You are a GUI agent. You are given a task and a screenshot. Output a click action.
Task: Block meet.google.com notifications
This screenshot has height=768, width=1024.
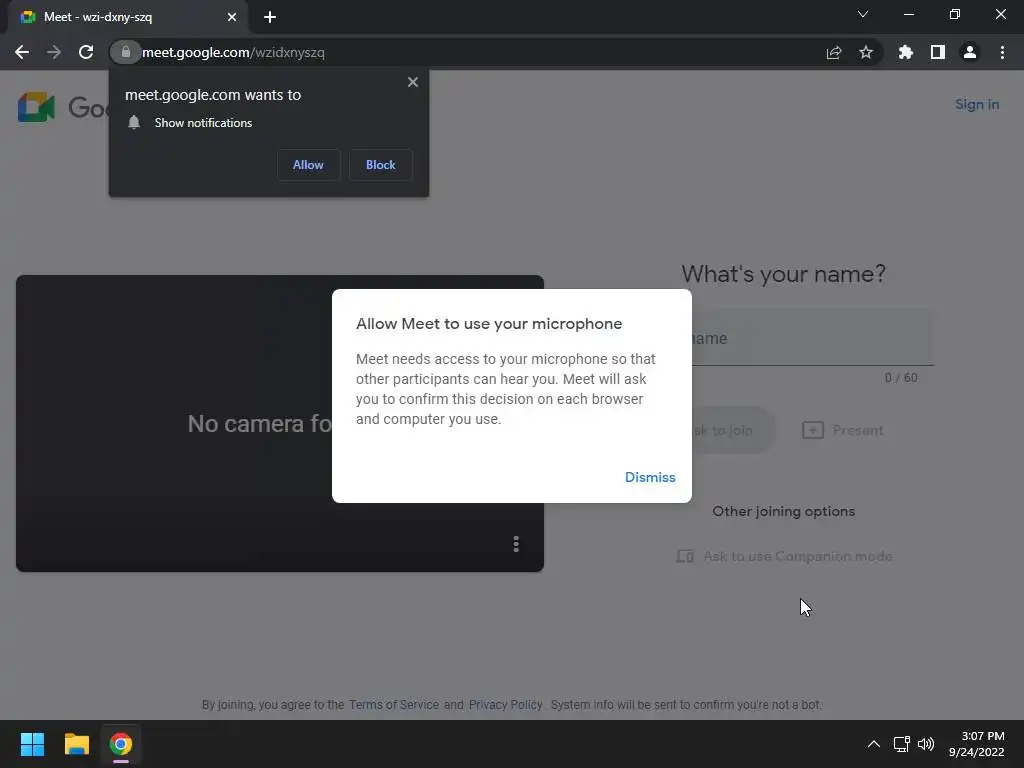tap(381, 165)
